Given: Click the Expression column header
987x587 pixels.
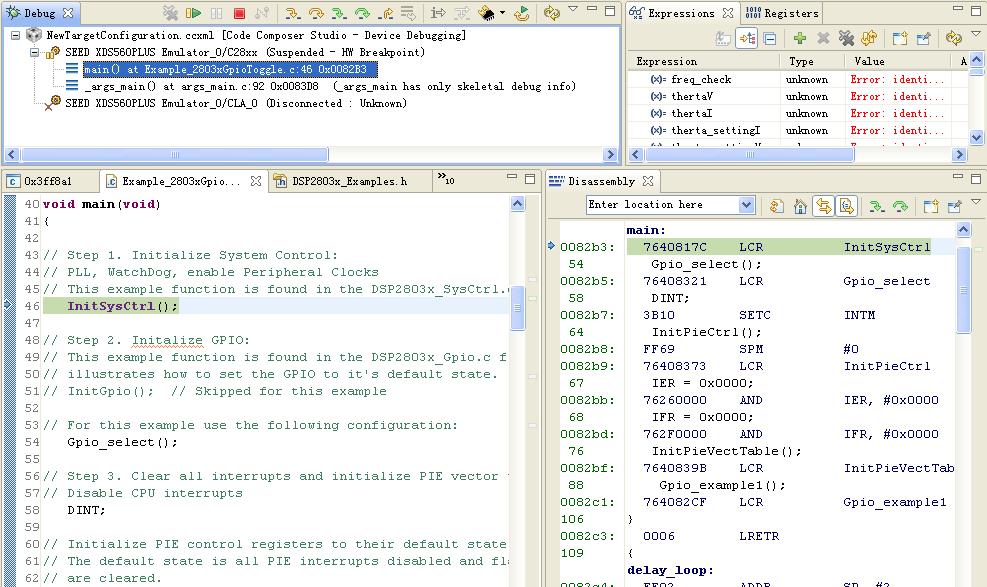Looking at the screenshot, I should click(x=703, y=61).
